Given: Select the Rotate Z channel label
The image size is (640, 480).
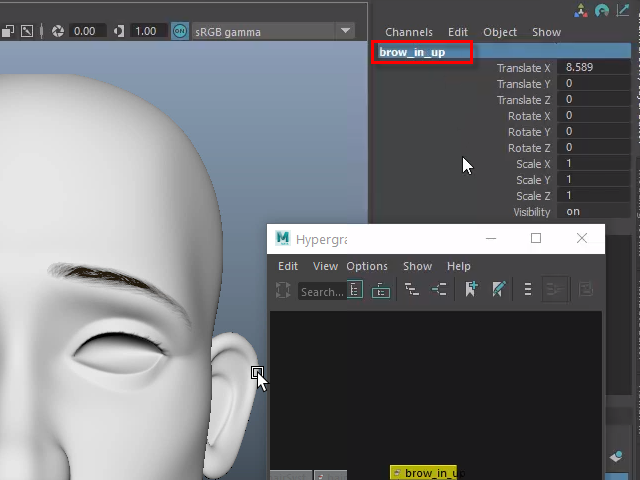Looking at the screenshot, I should (529, 148).
